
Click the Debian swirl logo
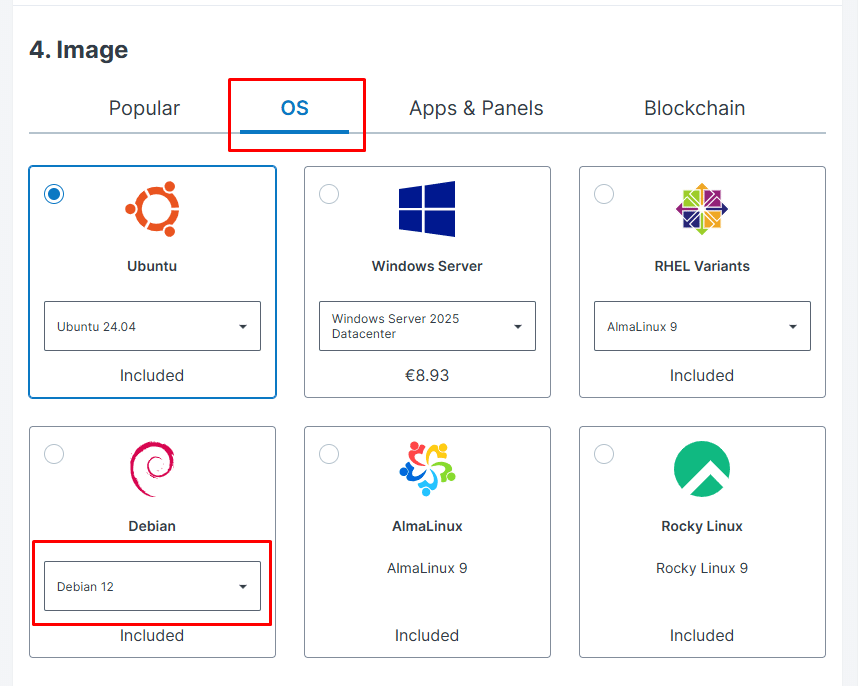(152, 469)
